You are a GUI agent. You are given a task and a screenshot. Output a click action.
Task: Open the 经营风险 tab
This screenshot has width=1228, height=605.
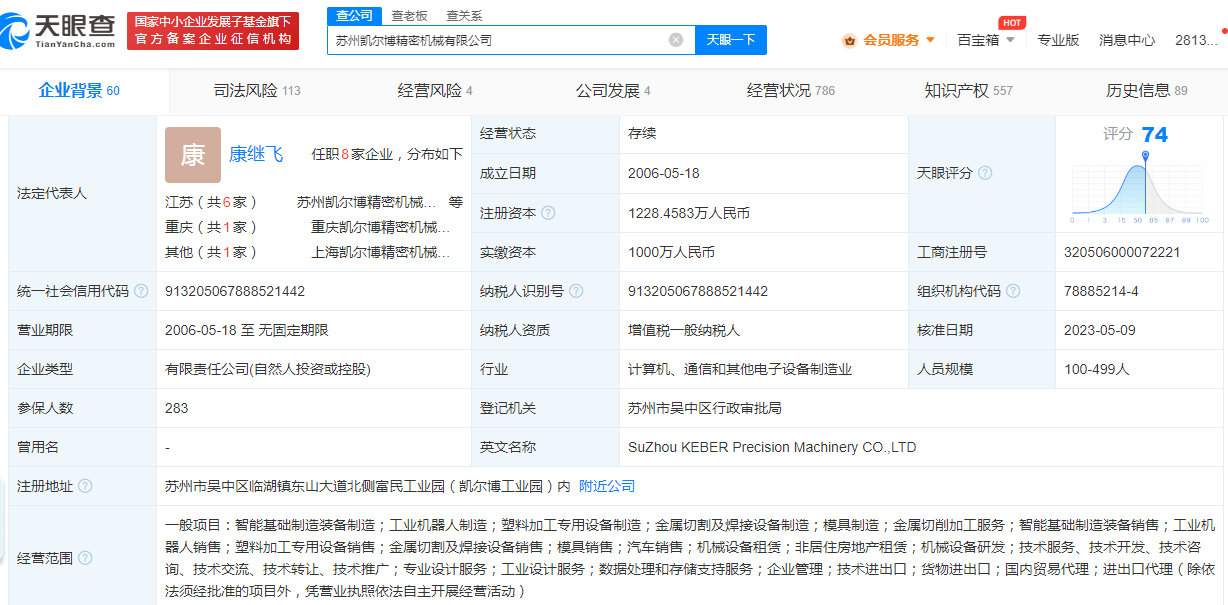[435, 91]
